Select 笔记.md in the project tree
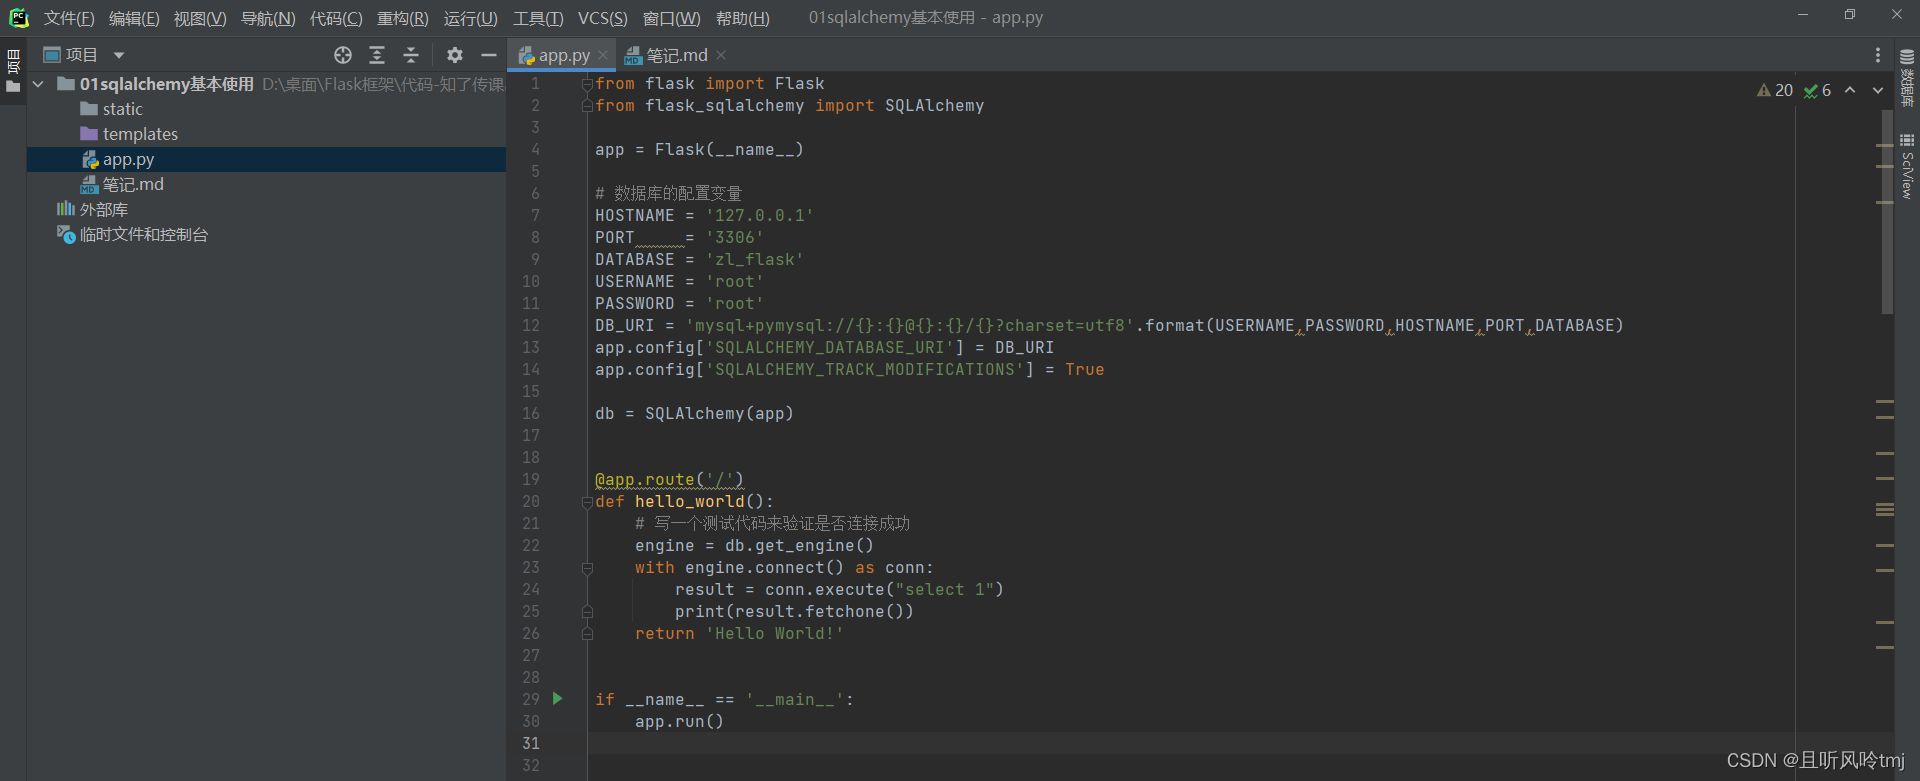 click(x=122, y=184)
